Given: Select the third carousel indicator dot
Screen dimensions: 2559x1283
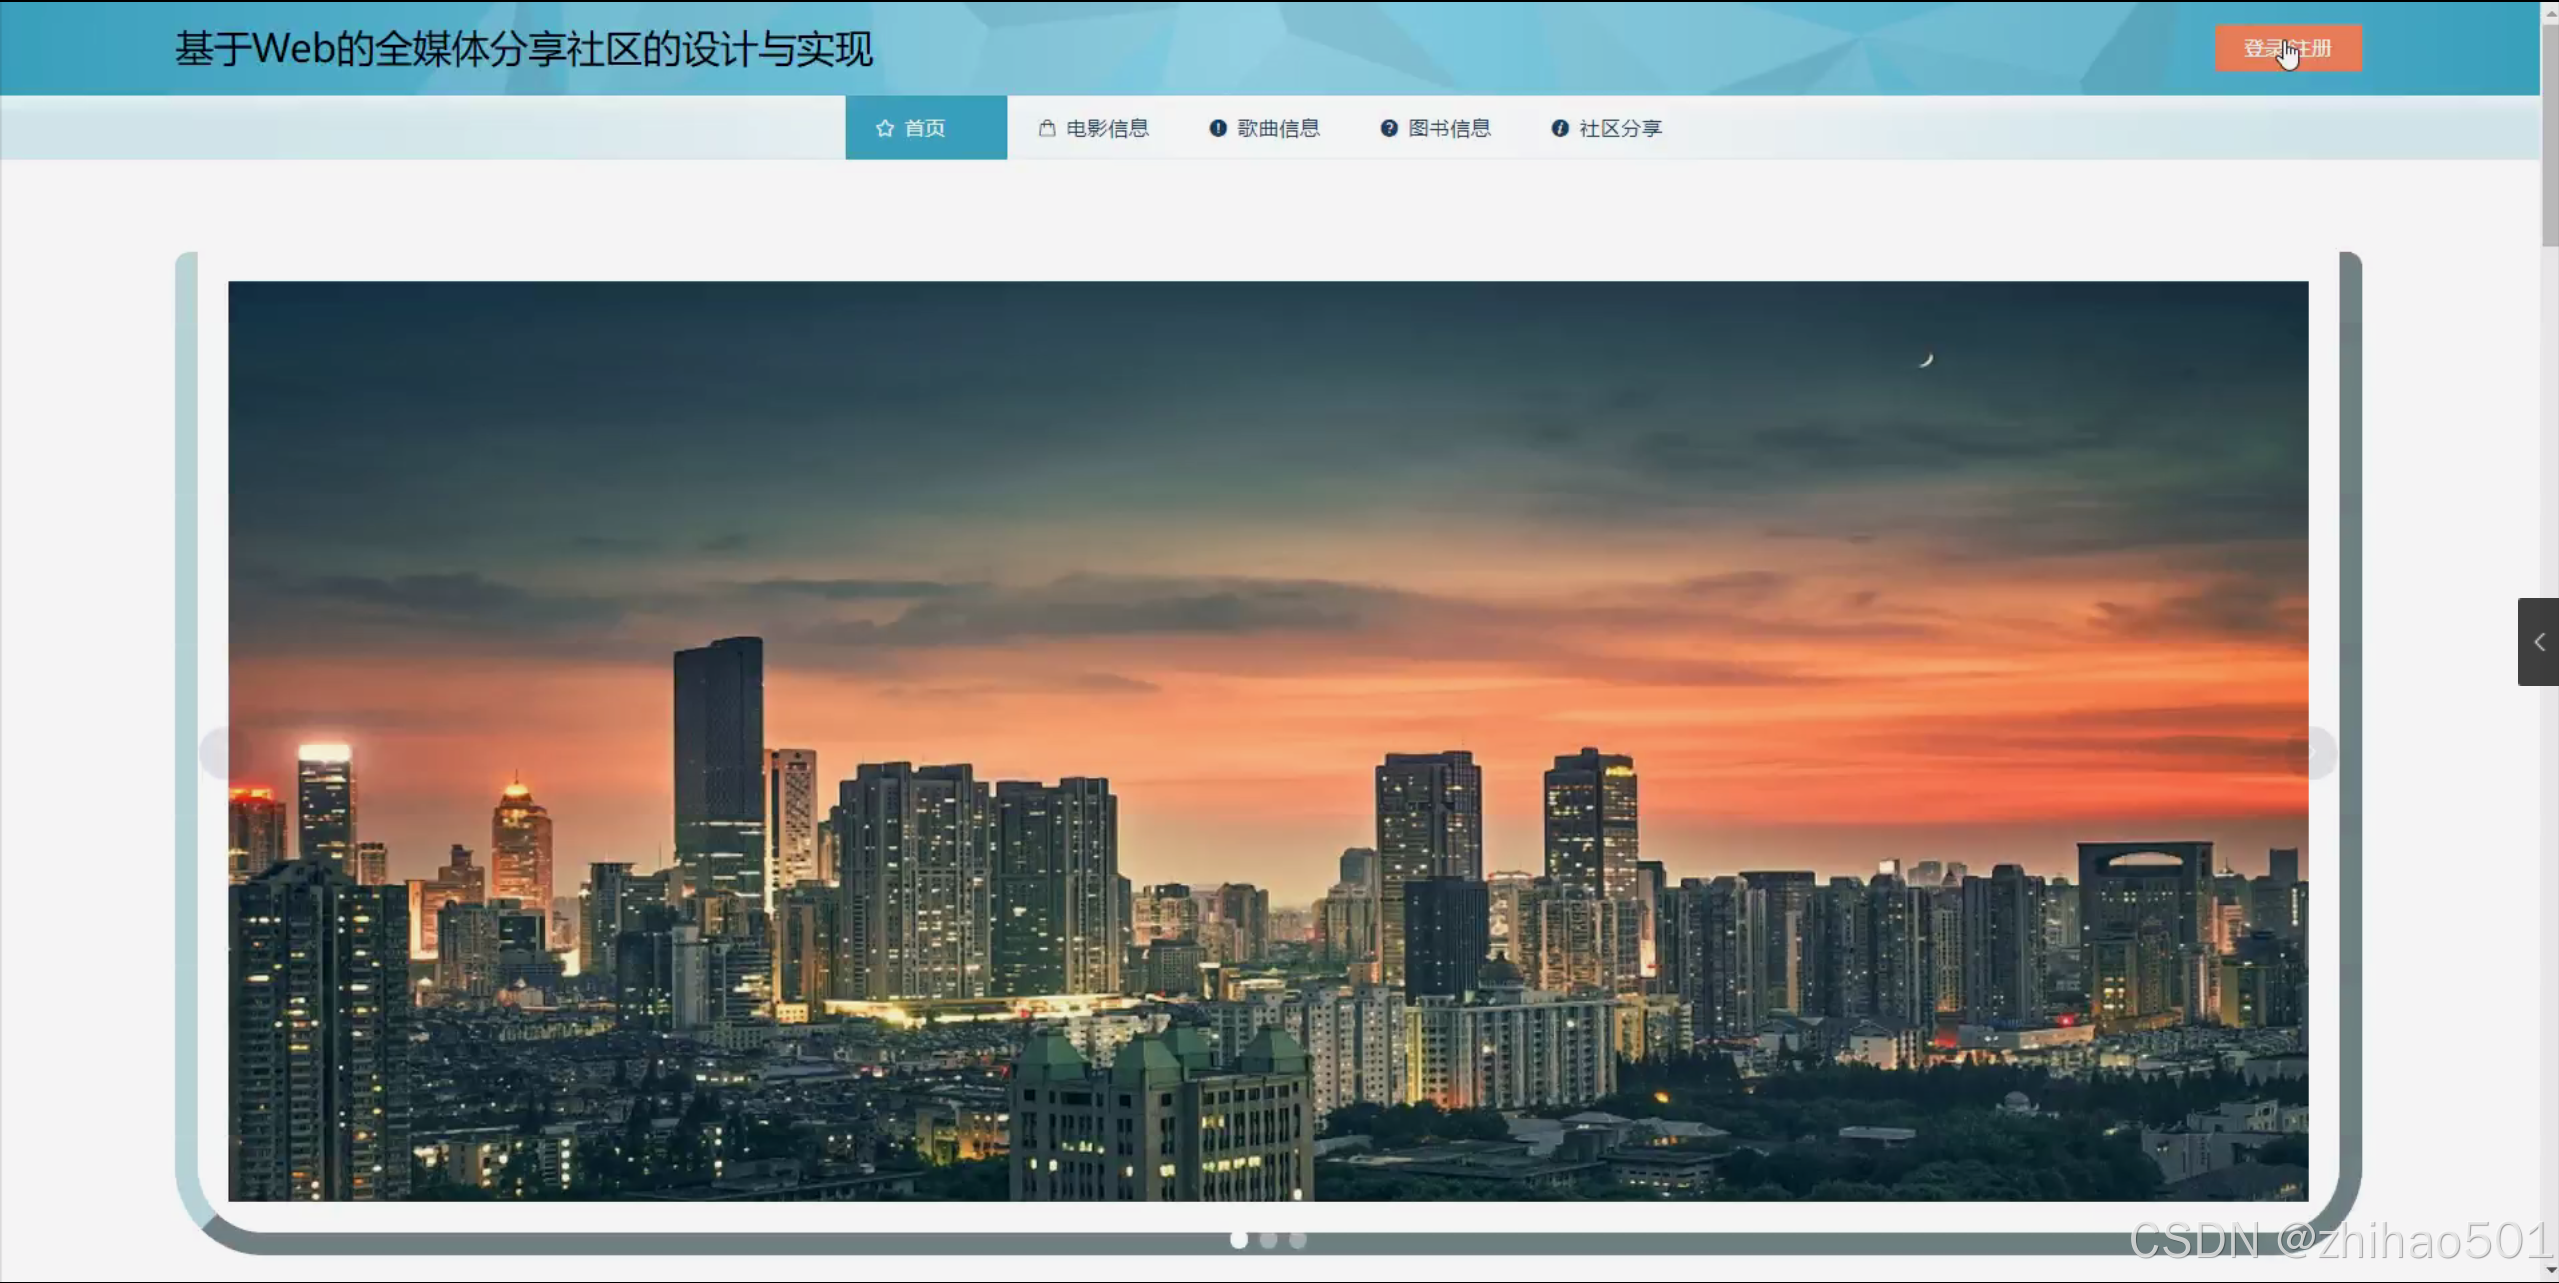Looking at the screenshot, I should [1297, 1240].
